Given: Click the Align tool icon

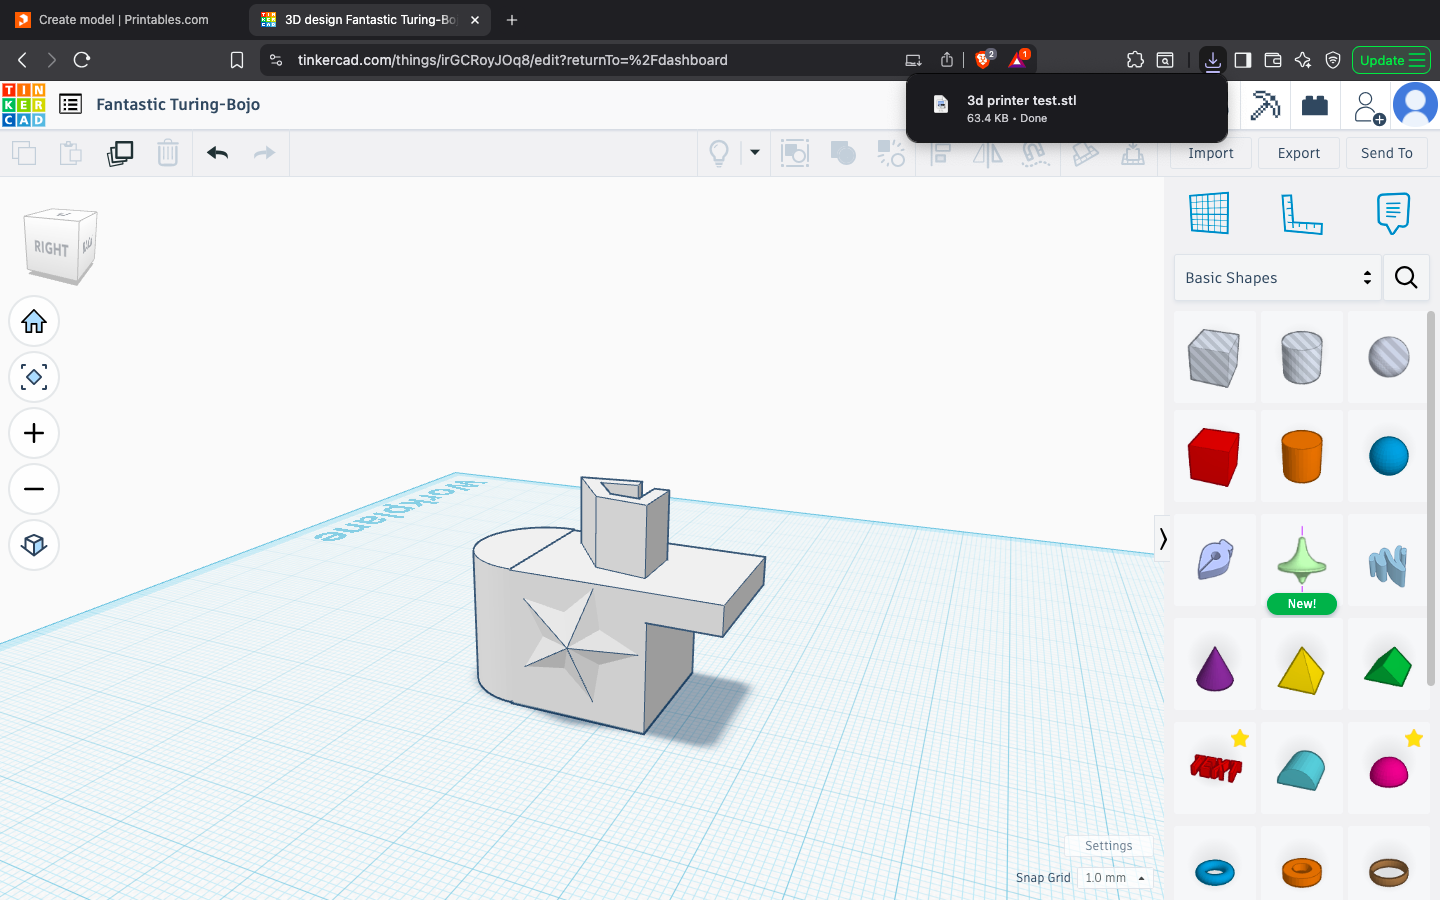Looking at the screenshot, I should (x=941, y=153).
